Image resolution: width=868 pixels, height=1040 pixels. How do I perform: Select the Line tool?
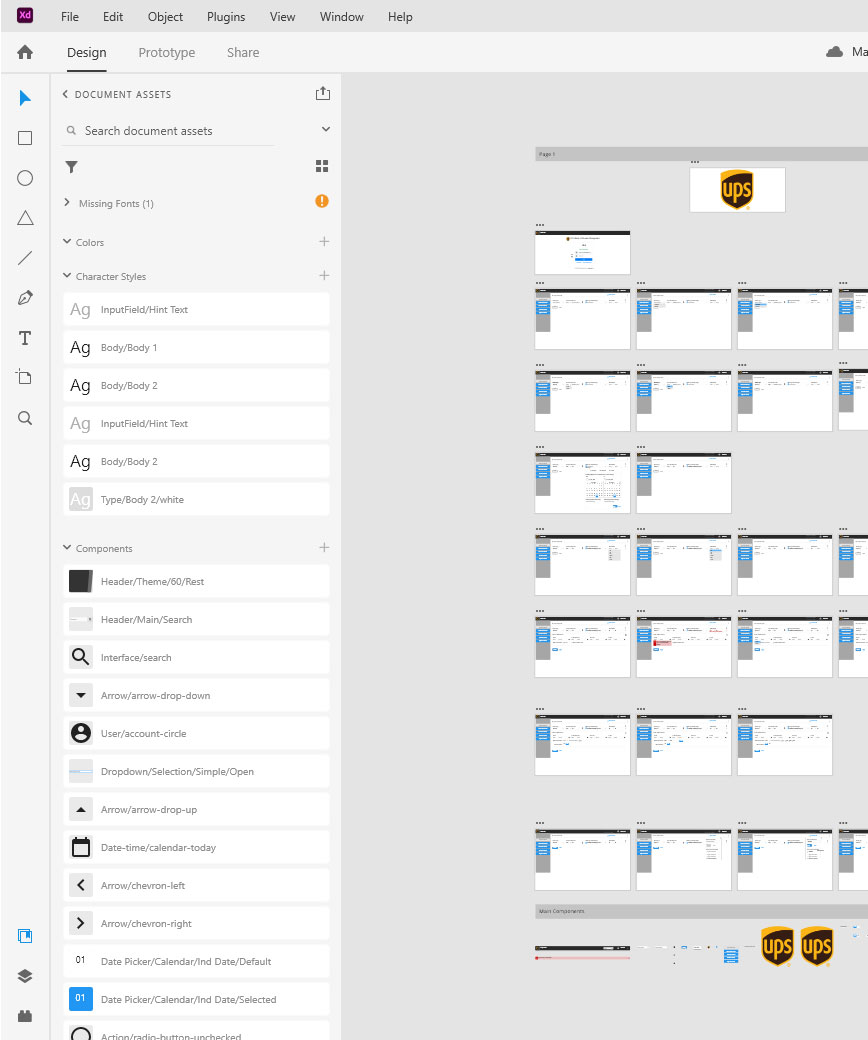pyautogui.click(x=25, y=258)
